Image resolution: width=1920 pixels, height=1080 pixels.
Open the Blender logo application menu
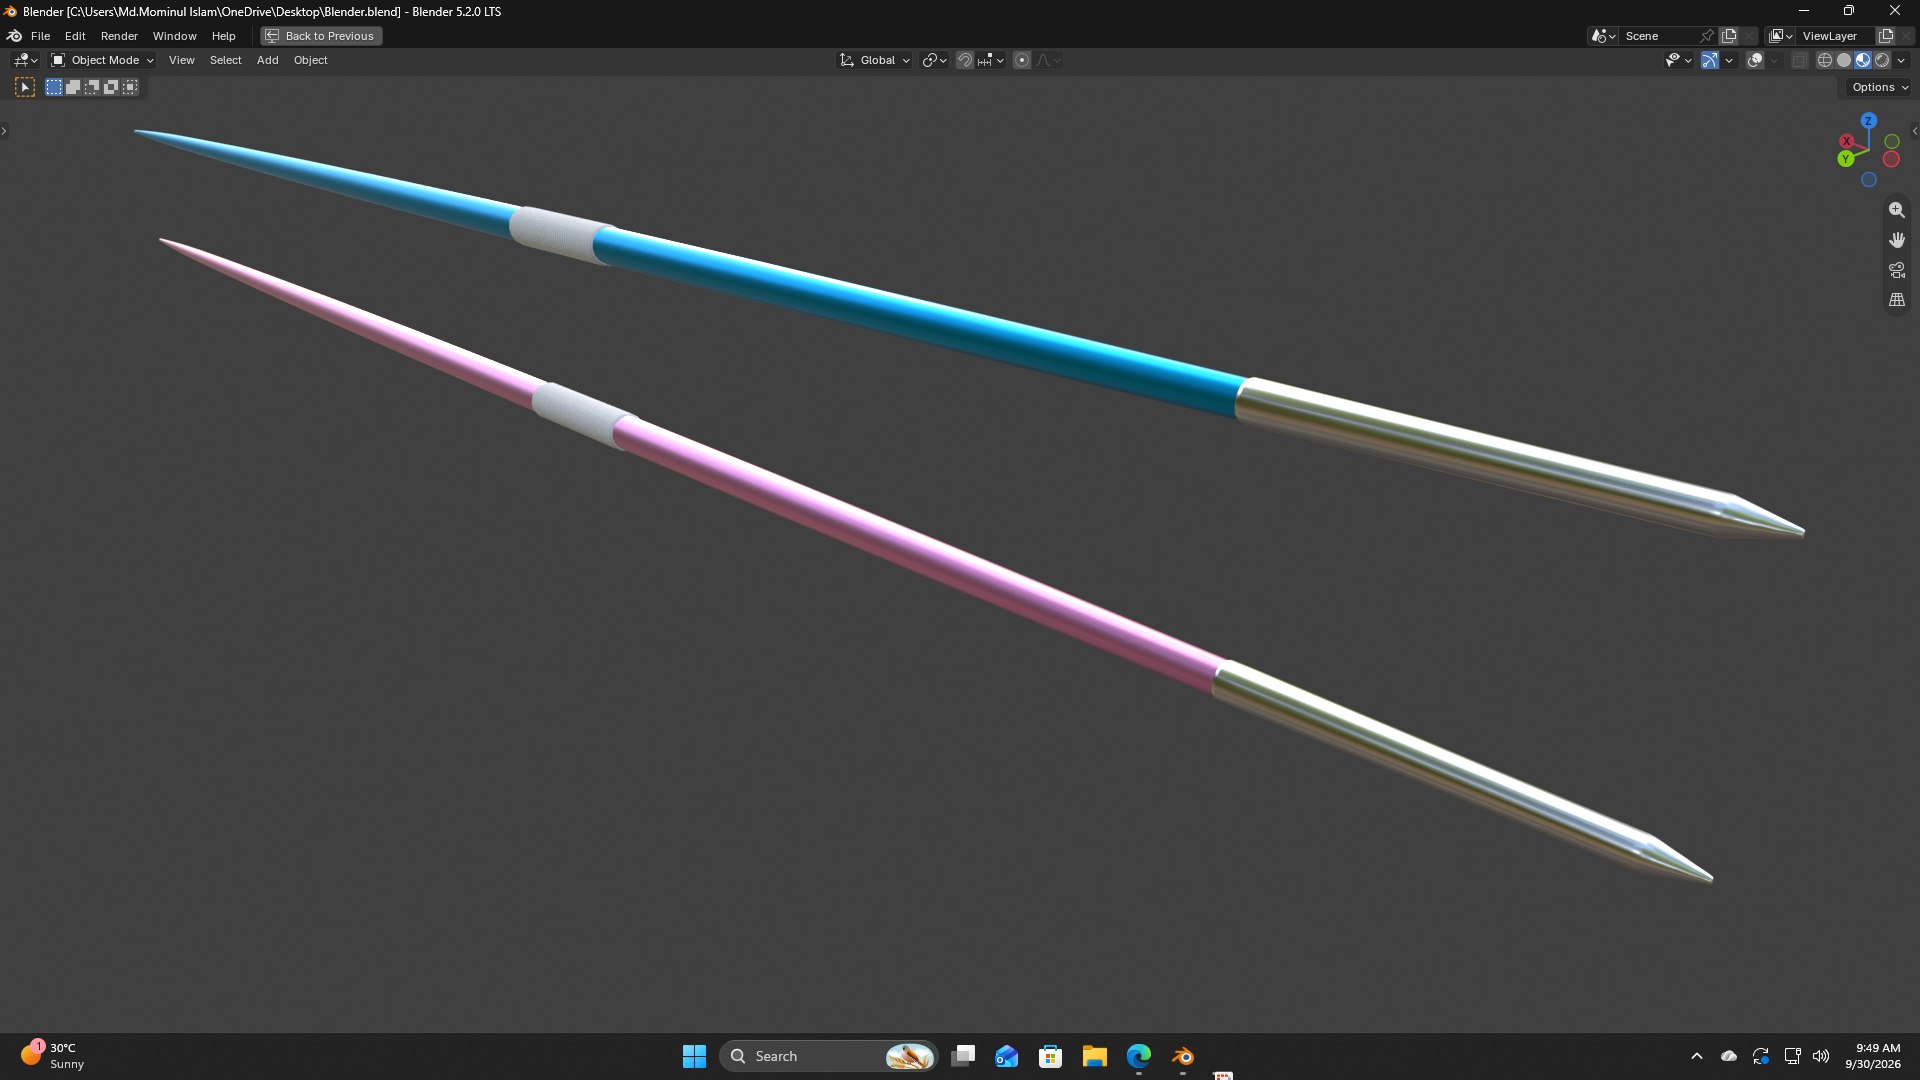point(14,36)
